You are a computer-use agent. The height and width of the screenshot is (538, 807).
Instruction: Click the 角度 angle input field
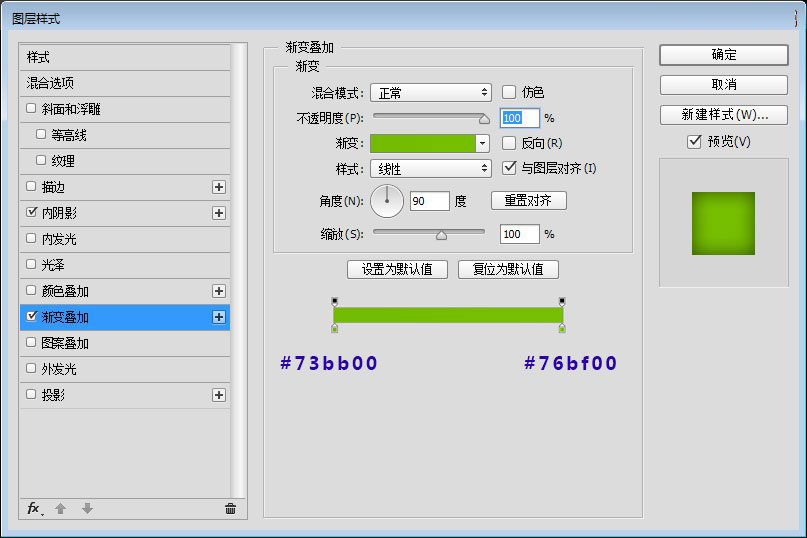click(x=429, y=201)
